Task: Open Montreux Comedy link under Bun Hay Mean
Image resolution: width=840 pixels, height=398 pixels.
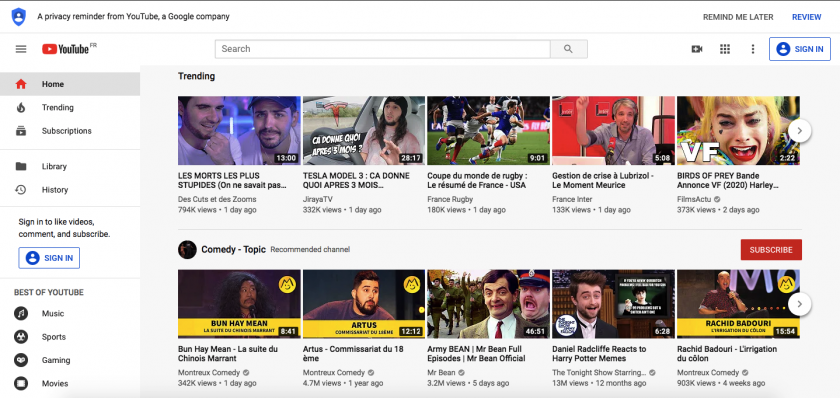Action: [x=209, y=372]
